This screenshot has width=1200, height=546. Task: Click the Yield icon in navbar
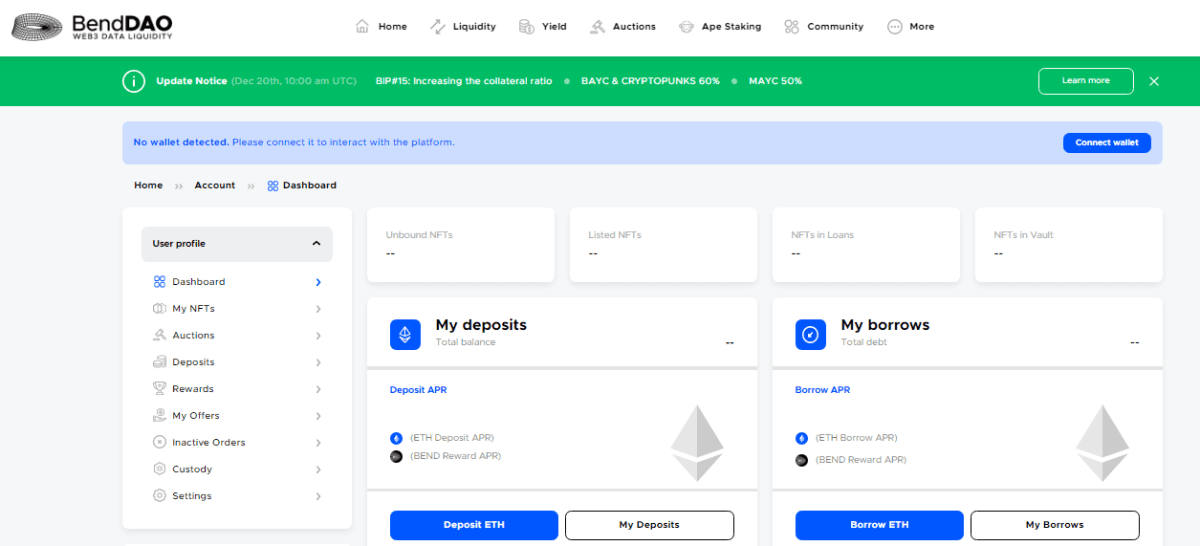[x=526, y=27]
